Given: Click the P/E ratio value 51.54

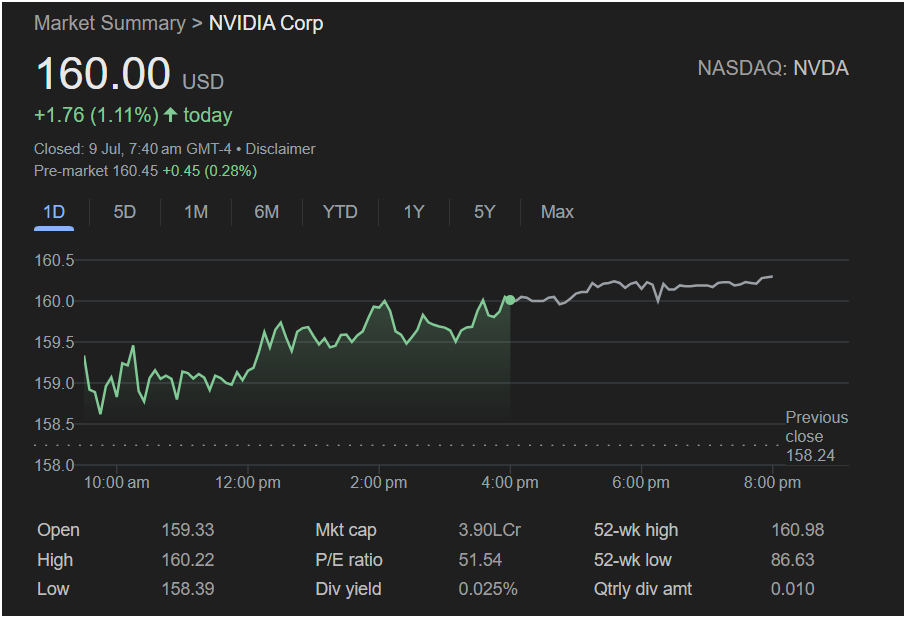Looking at the screenshot, I should click(480, 560).
